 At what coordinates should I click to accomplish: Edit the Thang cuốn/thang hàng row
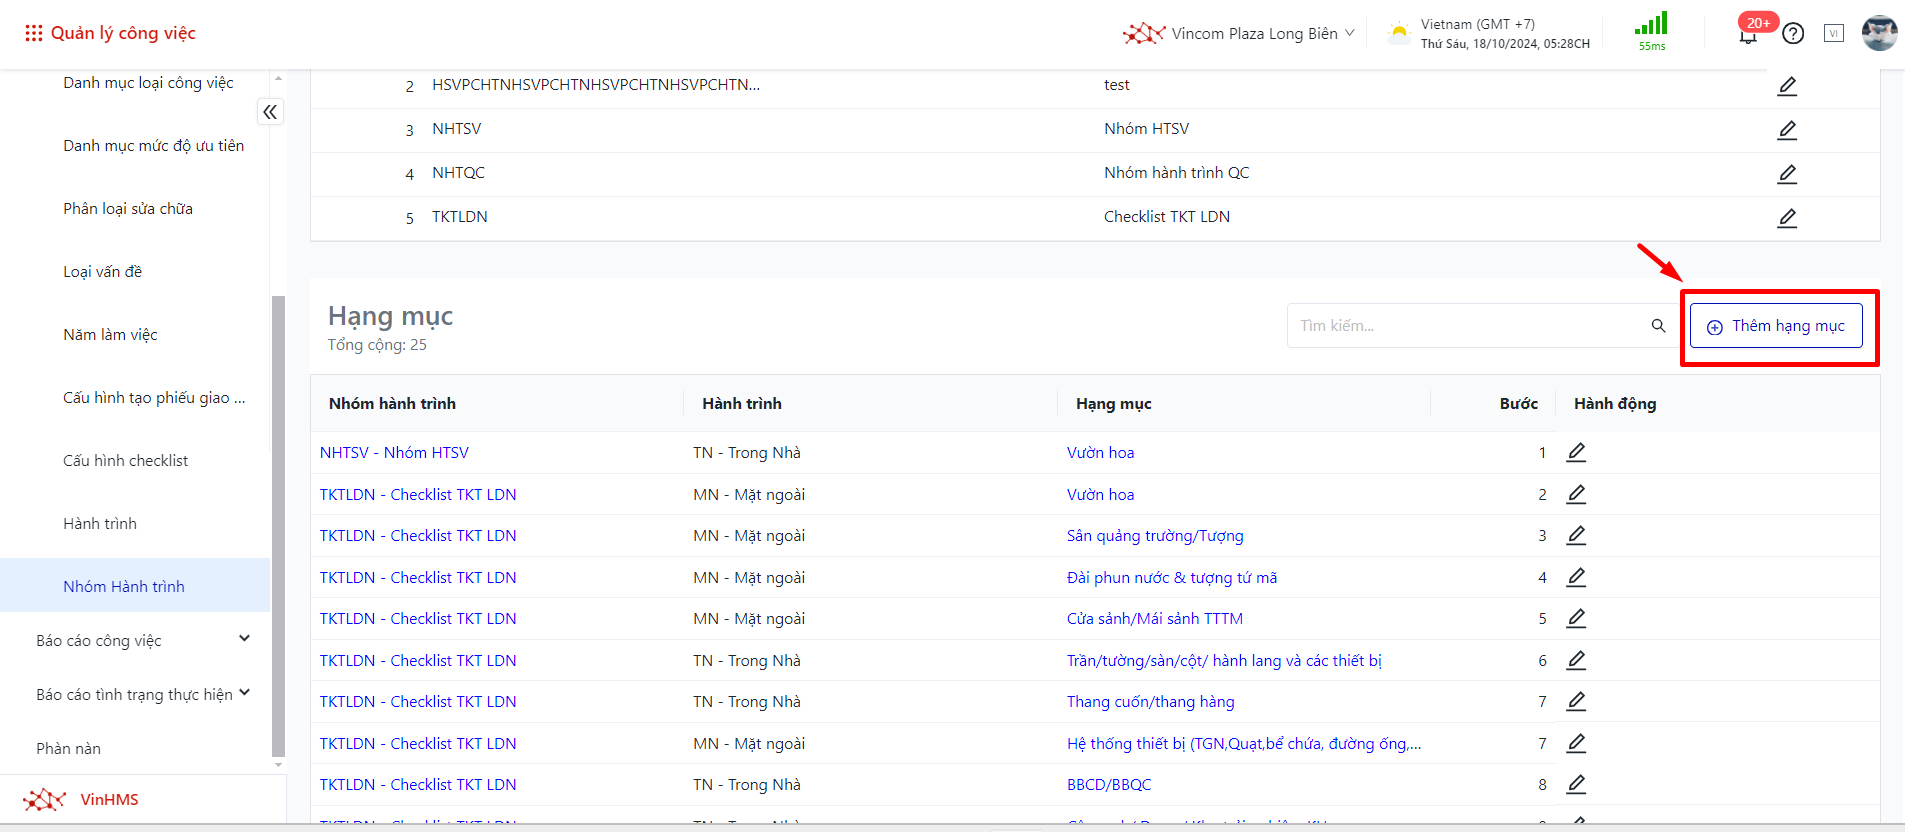point(1576,702)
